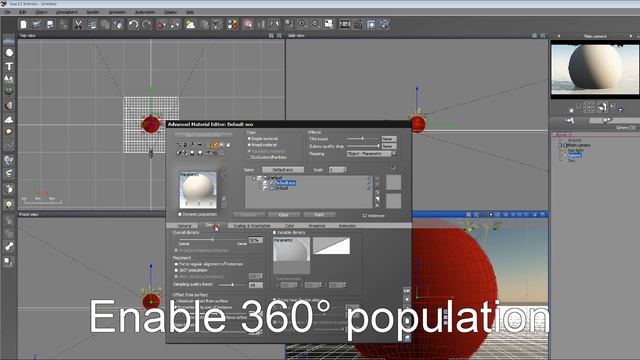Click the Open file icon in toolbar
This screenshot has height=360, width=640.
click(x=37, y=24)
